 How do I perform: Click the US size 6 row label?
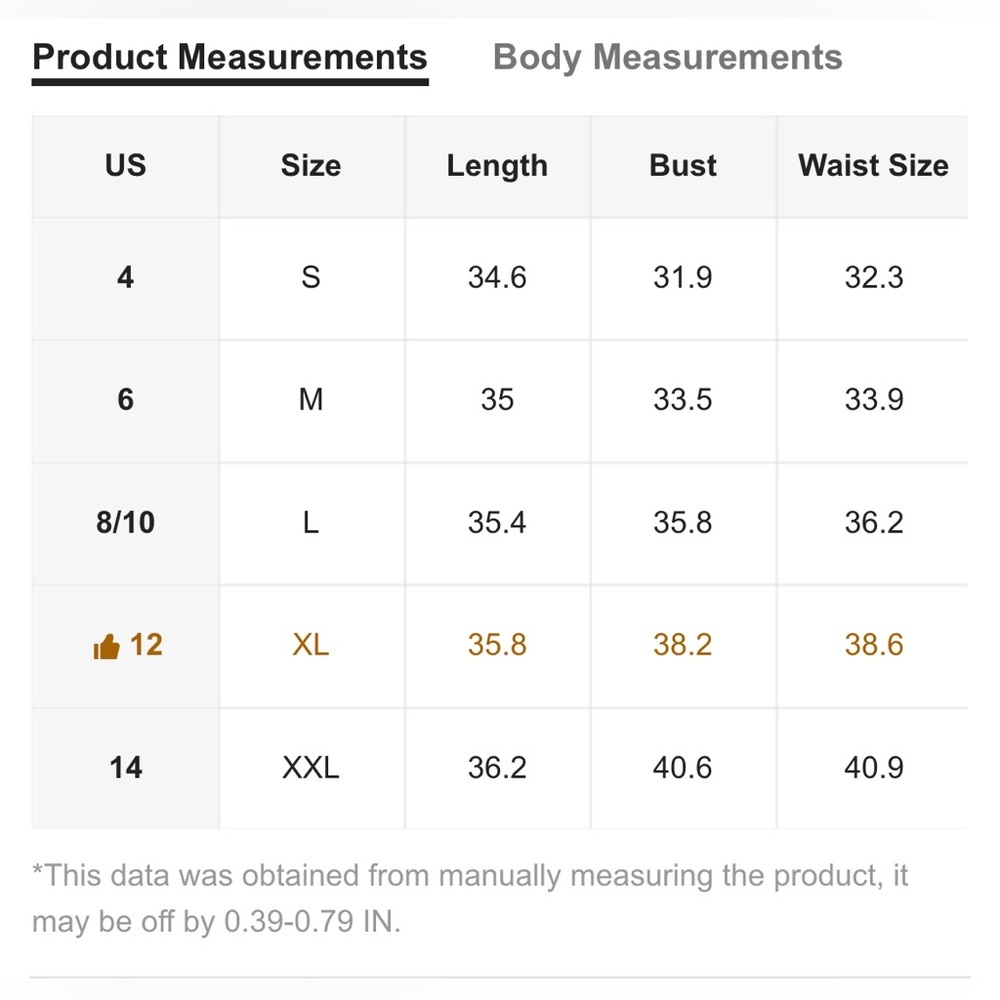(126, 401)
